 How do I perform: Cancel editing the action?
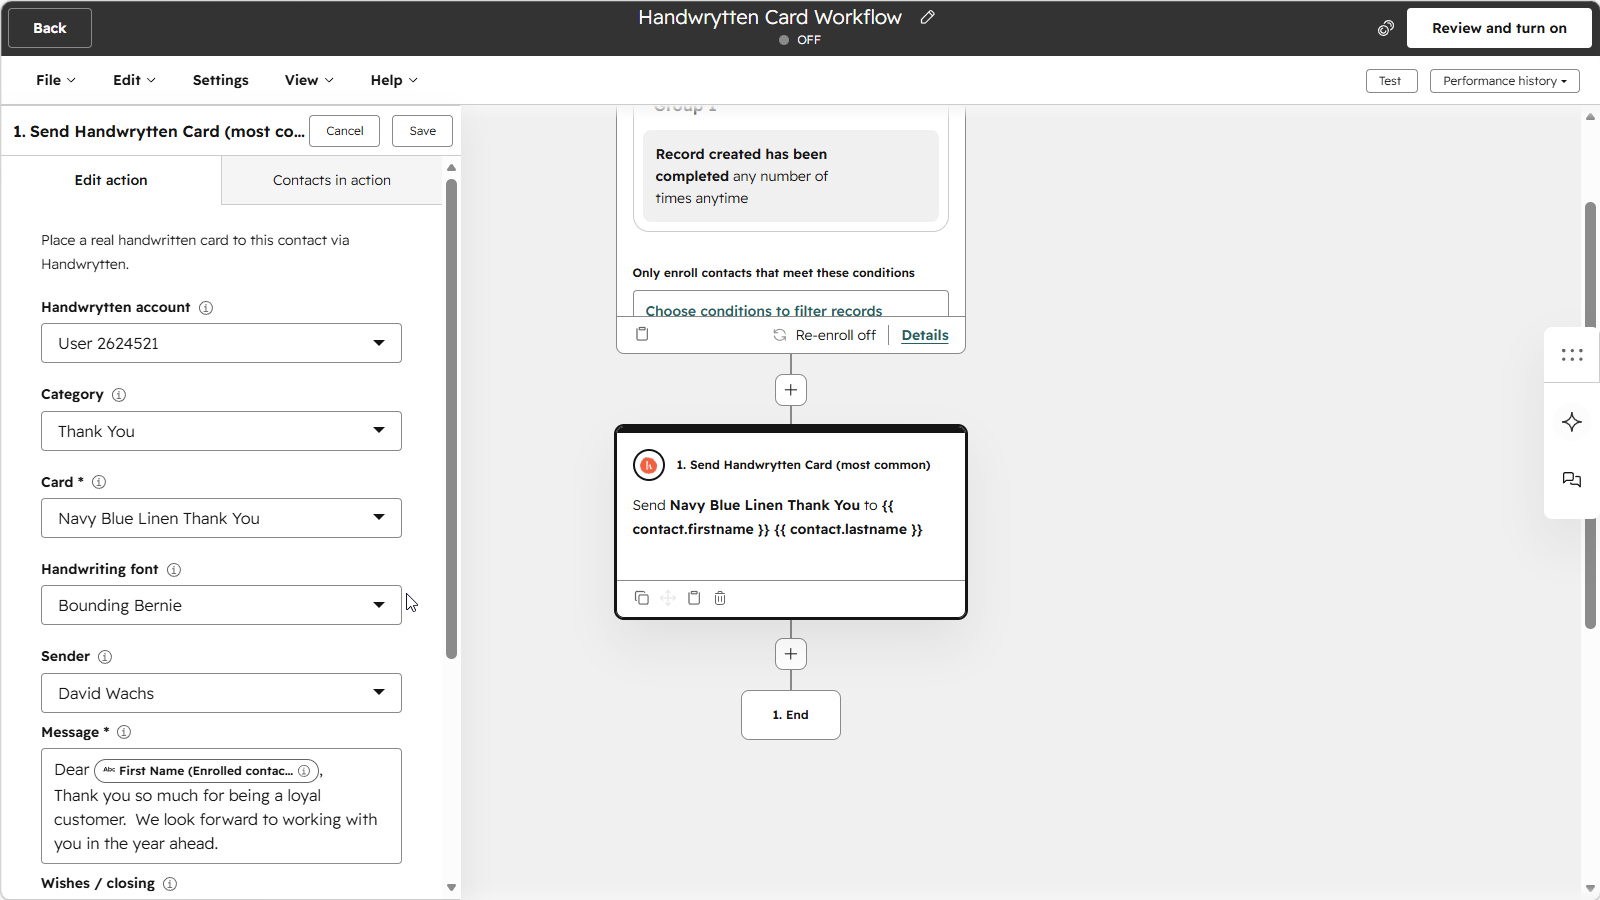[x=345, y=131]
